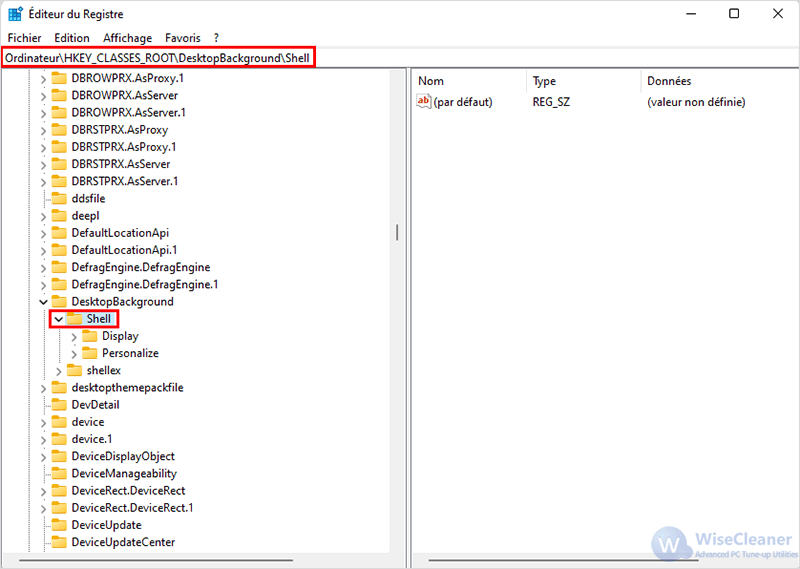Select the DBRSTPRX.AsProxy folder icon

tap(59, 130)
